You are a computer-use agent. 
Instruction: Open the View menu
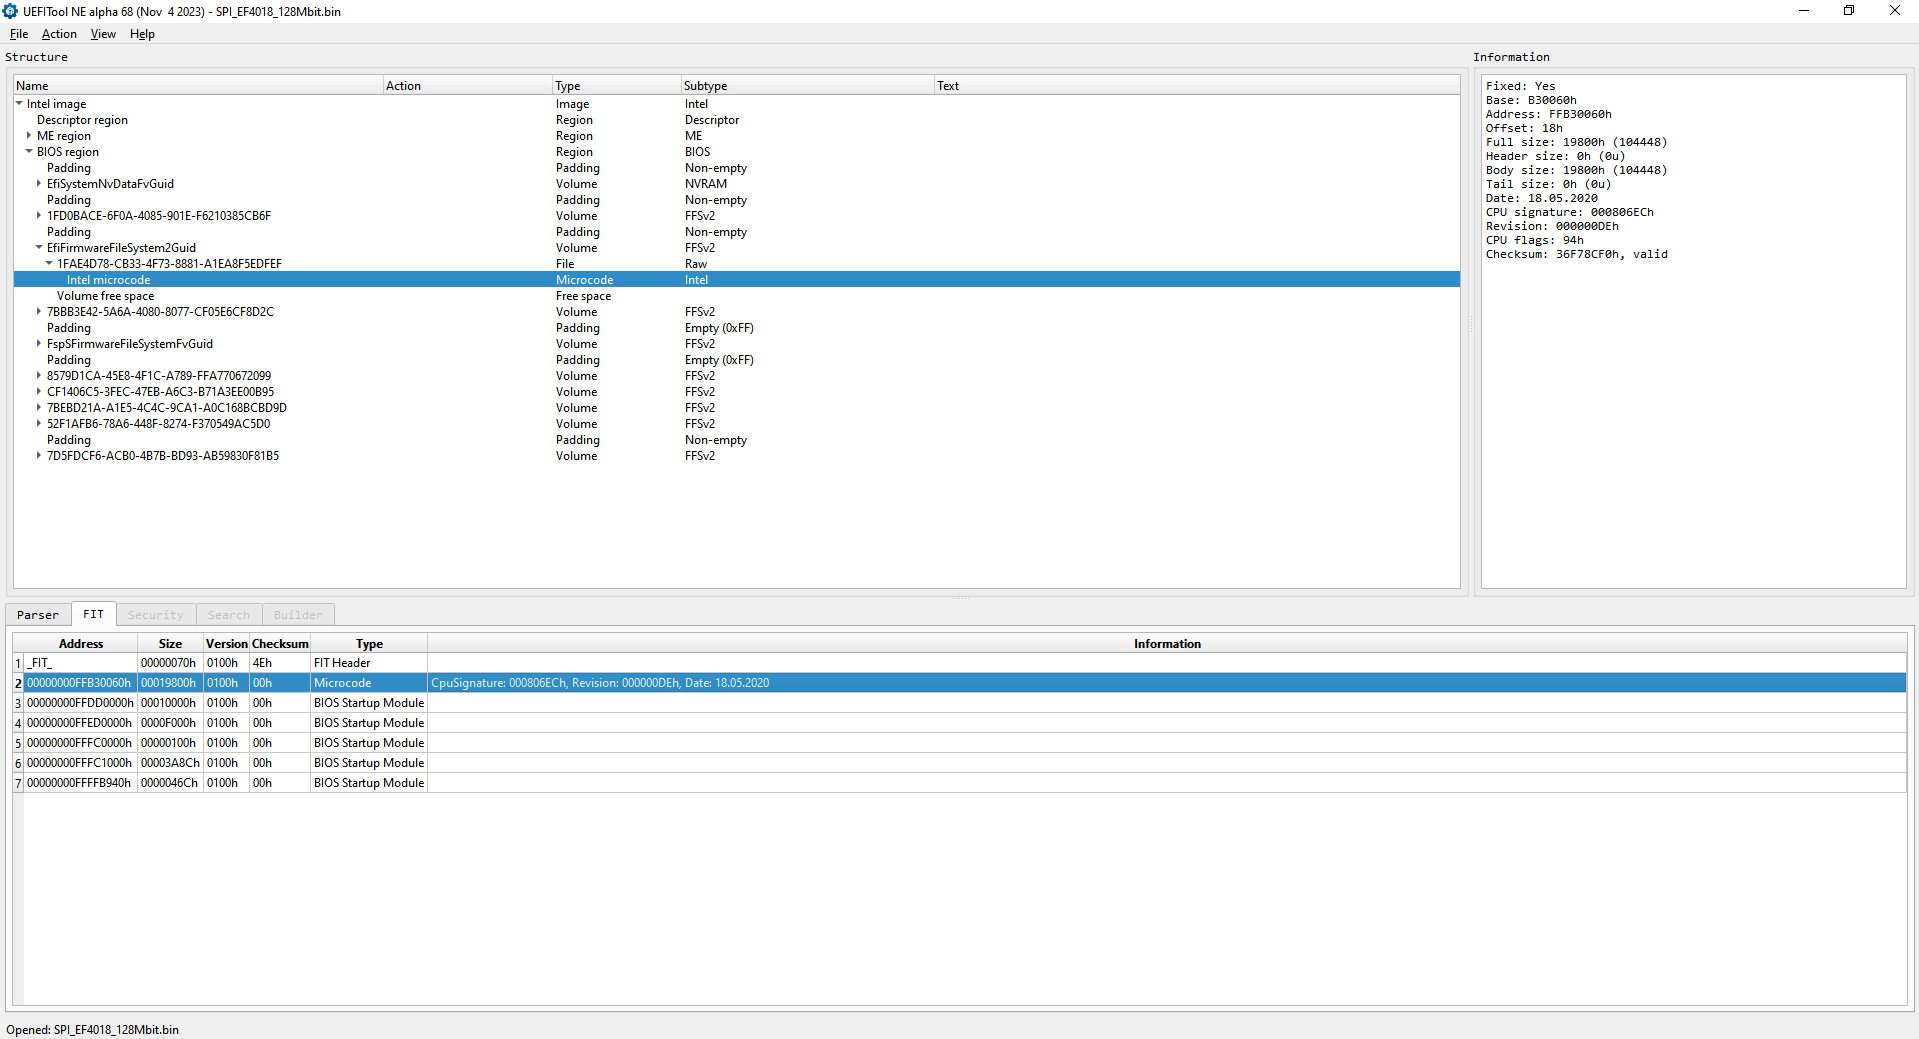103,34
